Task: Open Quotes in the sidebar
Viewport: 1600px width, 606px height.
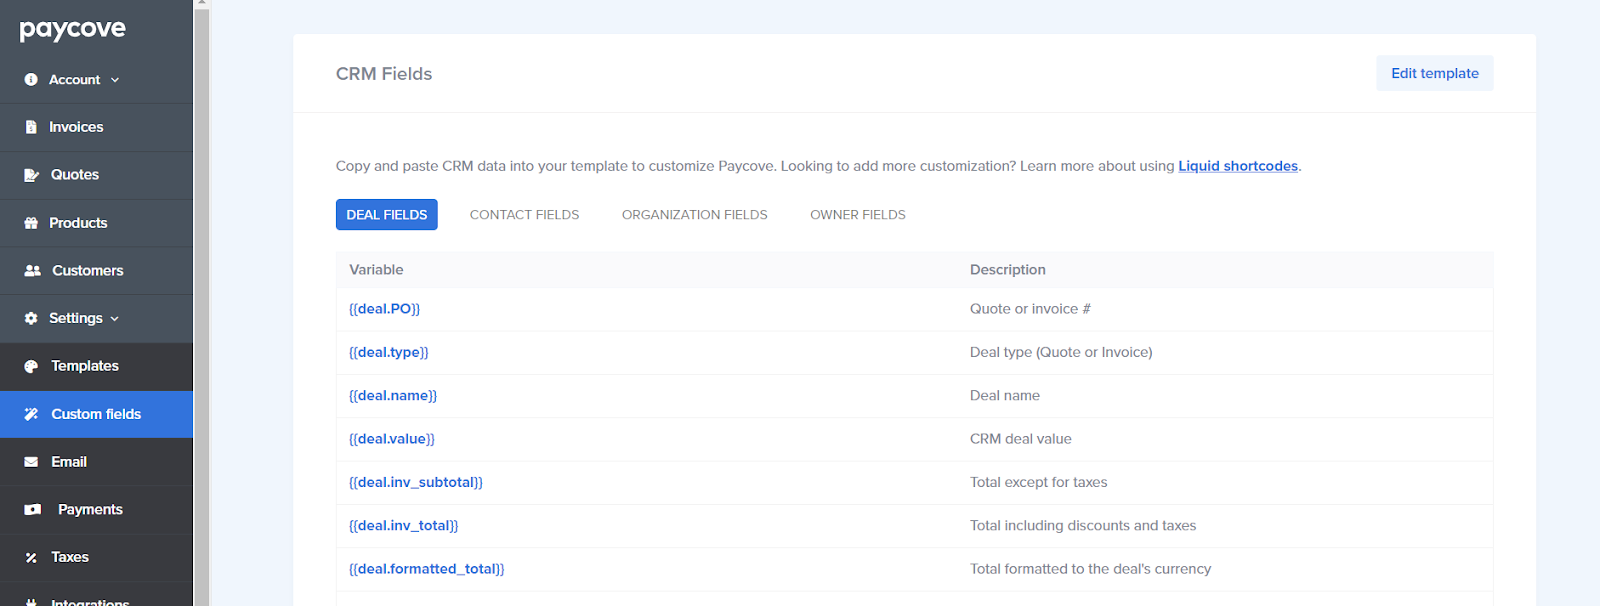Action: (x=96, y=175)
